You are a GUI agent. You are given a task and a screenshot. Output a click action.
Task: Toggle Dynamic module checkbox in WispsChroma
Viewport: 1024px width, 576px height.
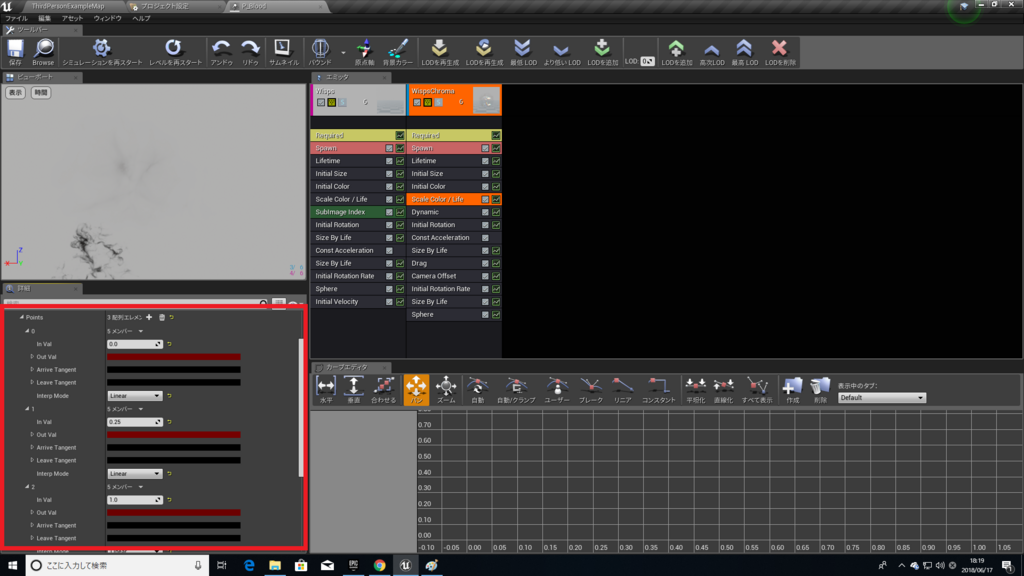485,212
